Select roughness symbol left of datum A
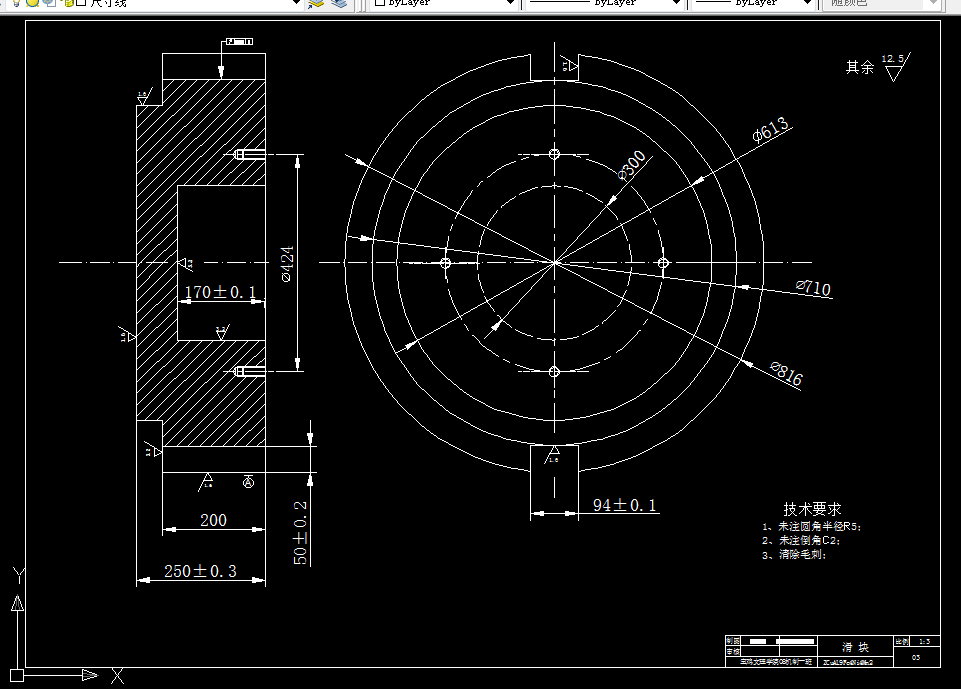 point(207,481)
